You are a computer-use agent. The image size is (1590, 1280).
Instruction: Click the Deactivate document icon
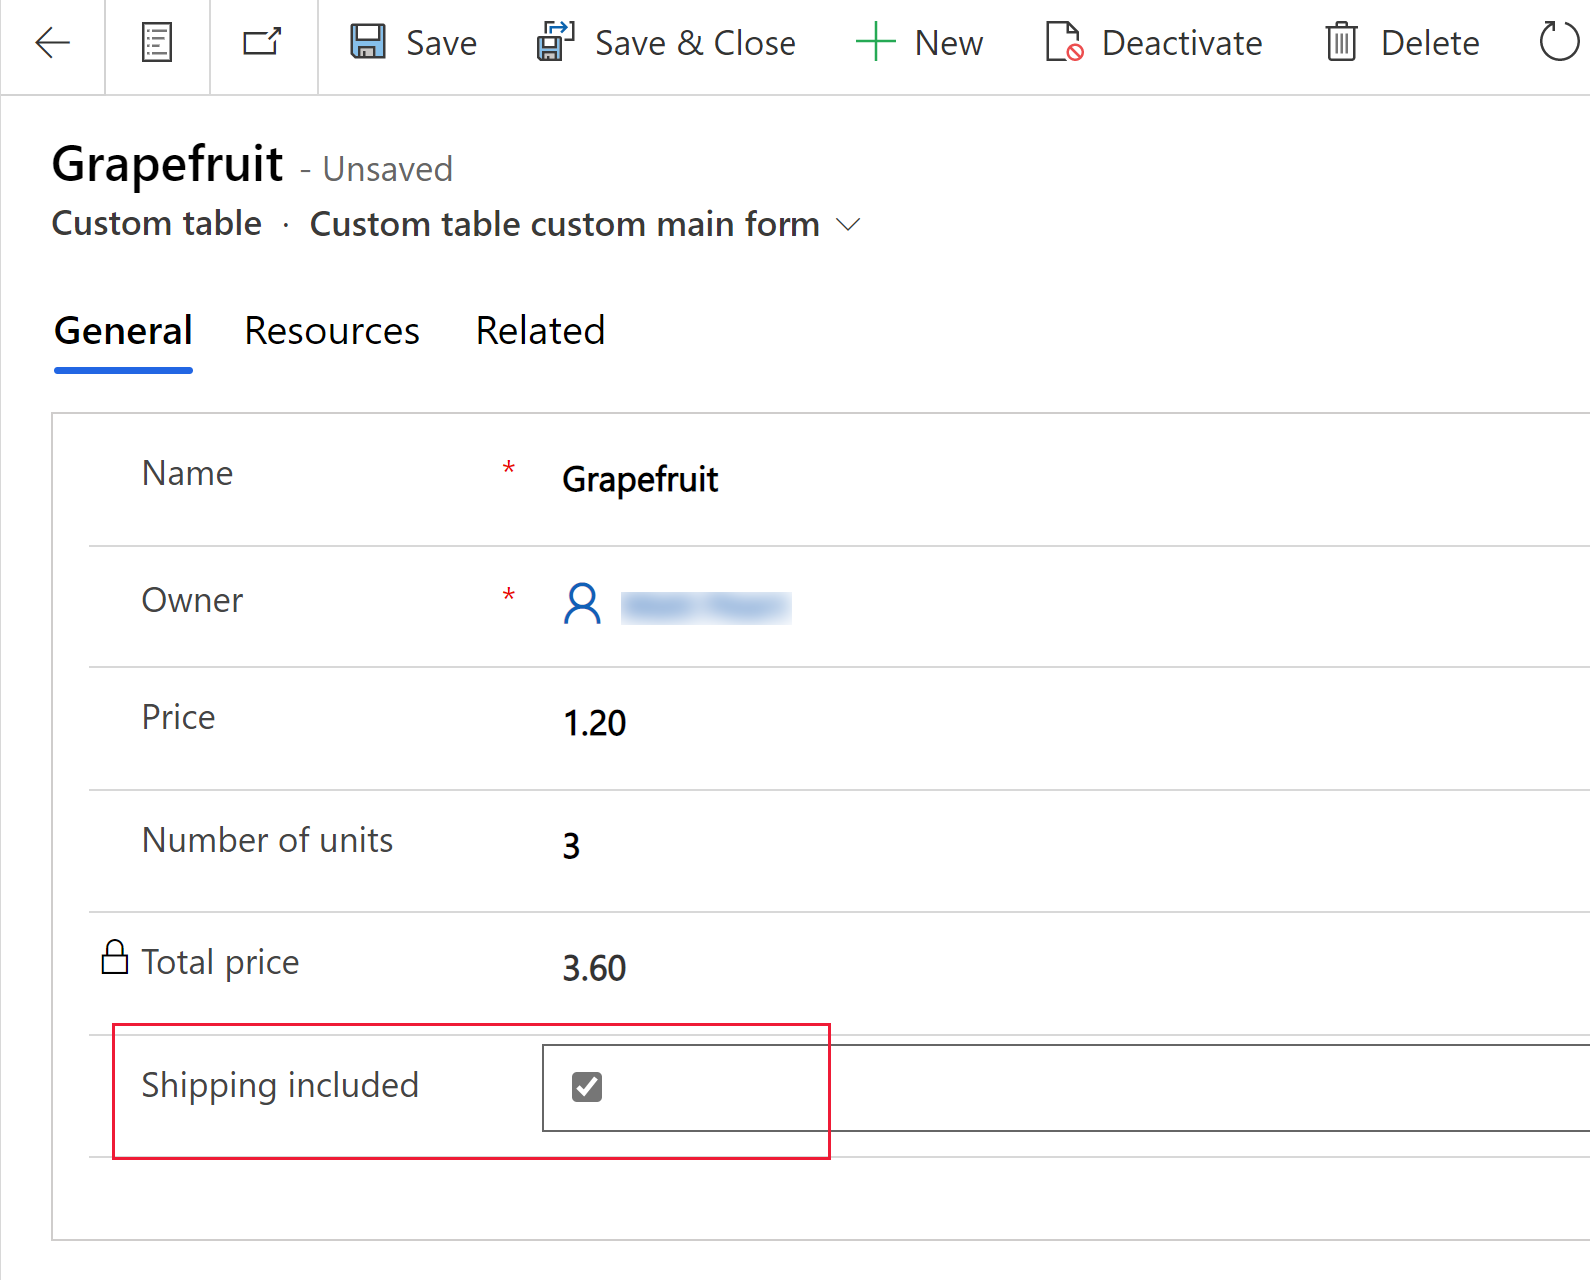(x=1064, y=42)
